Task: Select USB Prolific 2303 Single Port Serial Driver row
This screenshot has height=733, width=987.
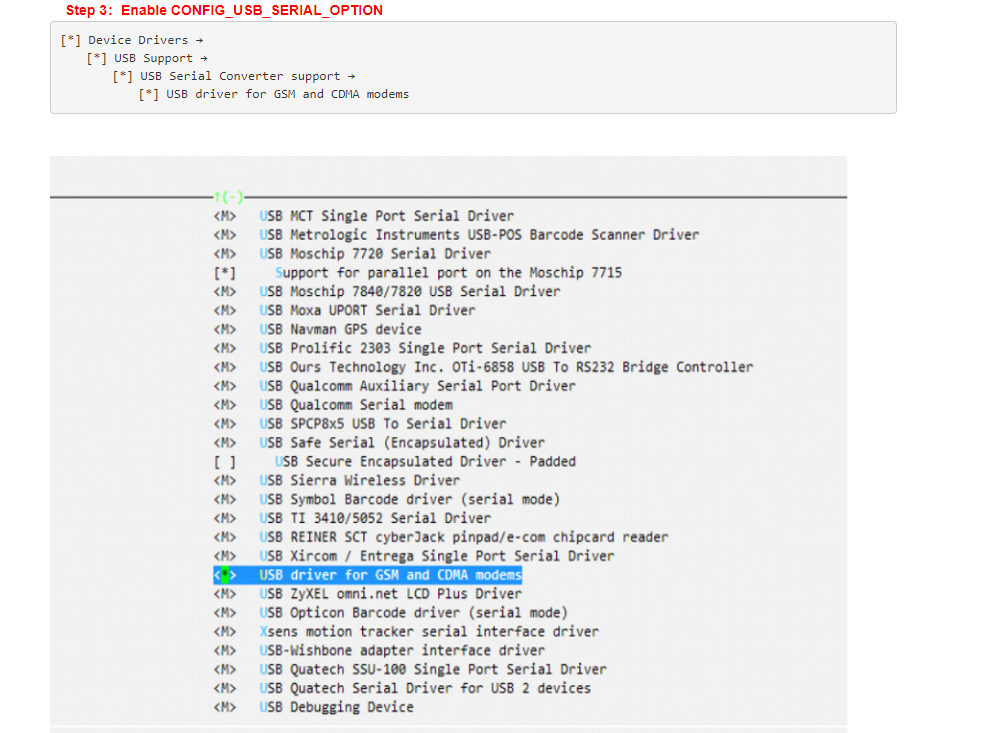Action: (x=402, y=348)
